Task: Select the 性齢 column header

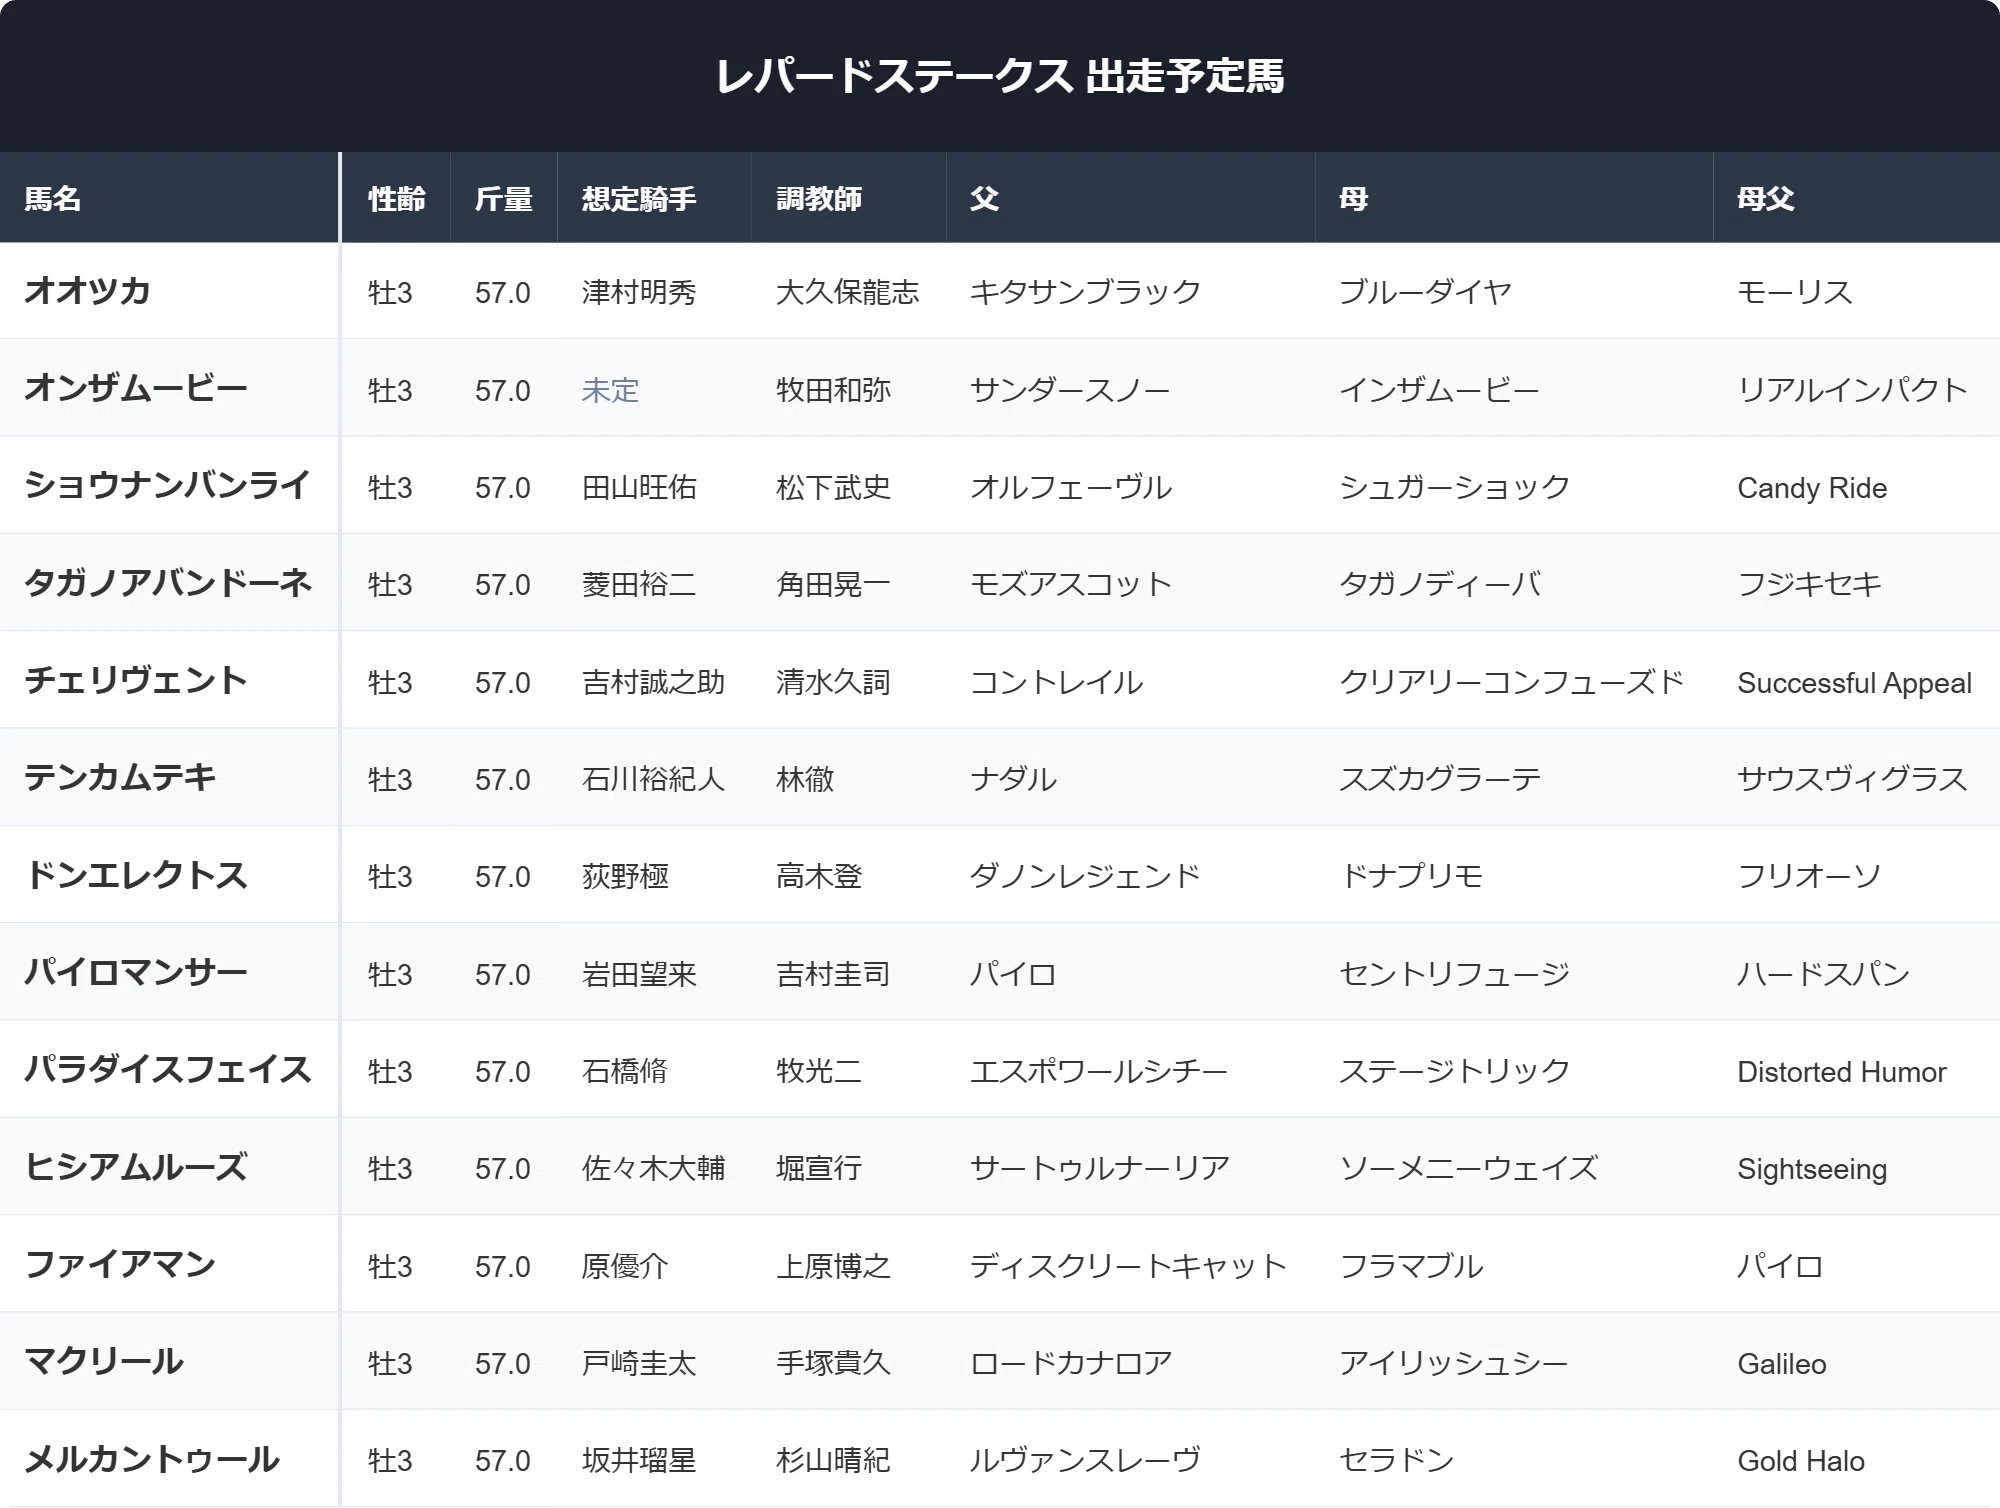Action: coord(396,199)
